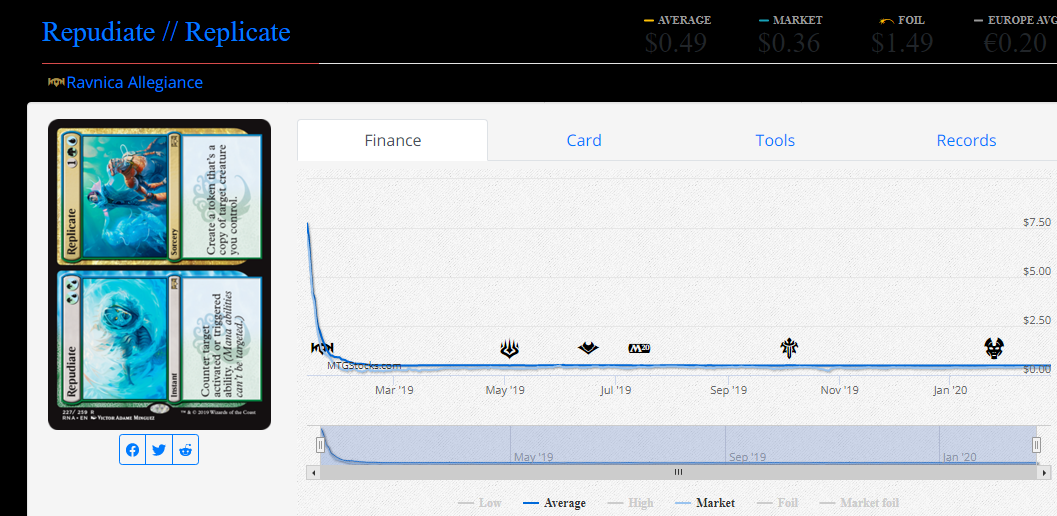Image resolution: width=1057 pixels, height=516 pixels.
Task: Click the navigator scrollbar left arrow
Action: 313,472
